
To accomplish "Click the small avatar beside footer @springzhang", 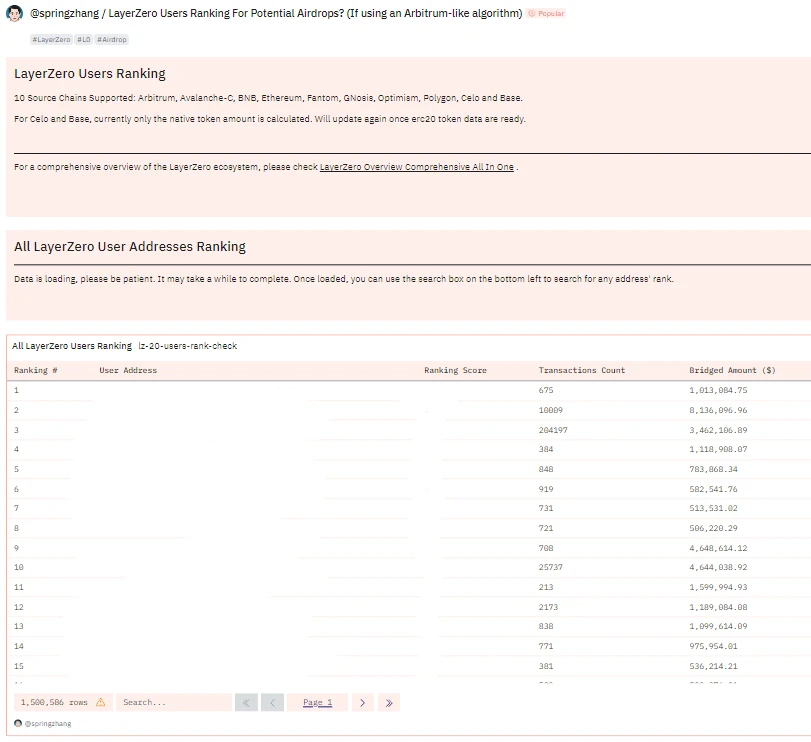I will click(18, 723).
